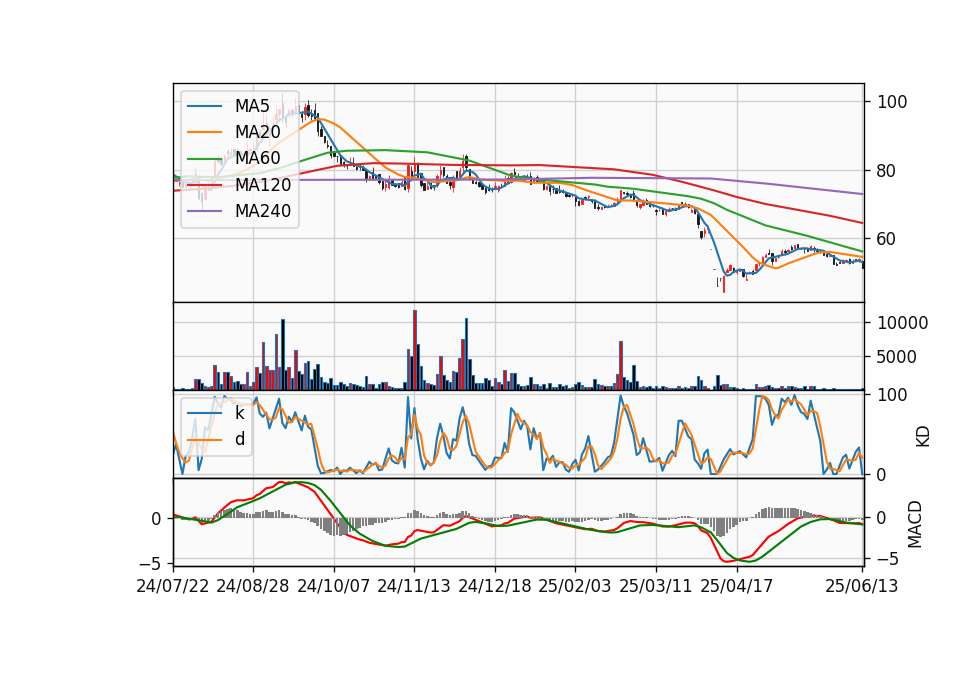Click the 24/11/13 date axis label
This screenshot has height=690, width=960.
[x=414, y=586]
